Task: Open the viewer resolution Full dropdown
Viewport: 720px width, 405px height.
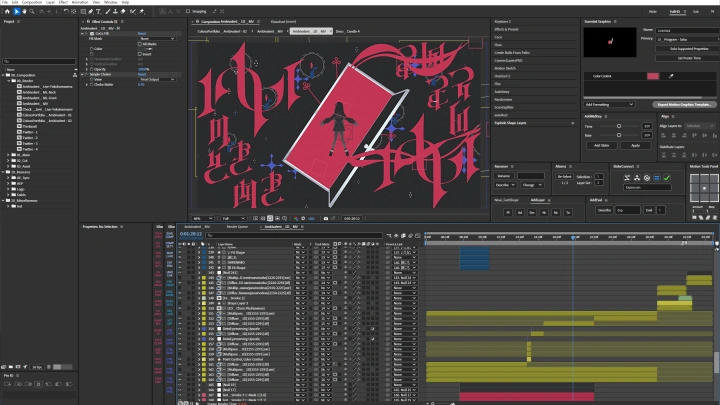Action: (x=233, y=219)
